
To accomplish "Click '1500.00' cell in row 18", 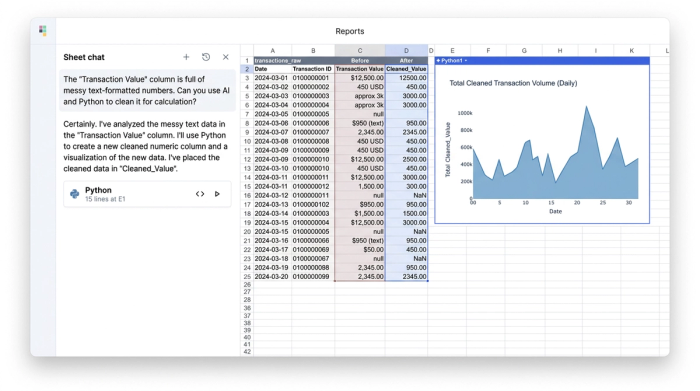I will point(406,213).
